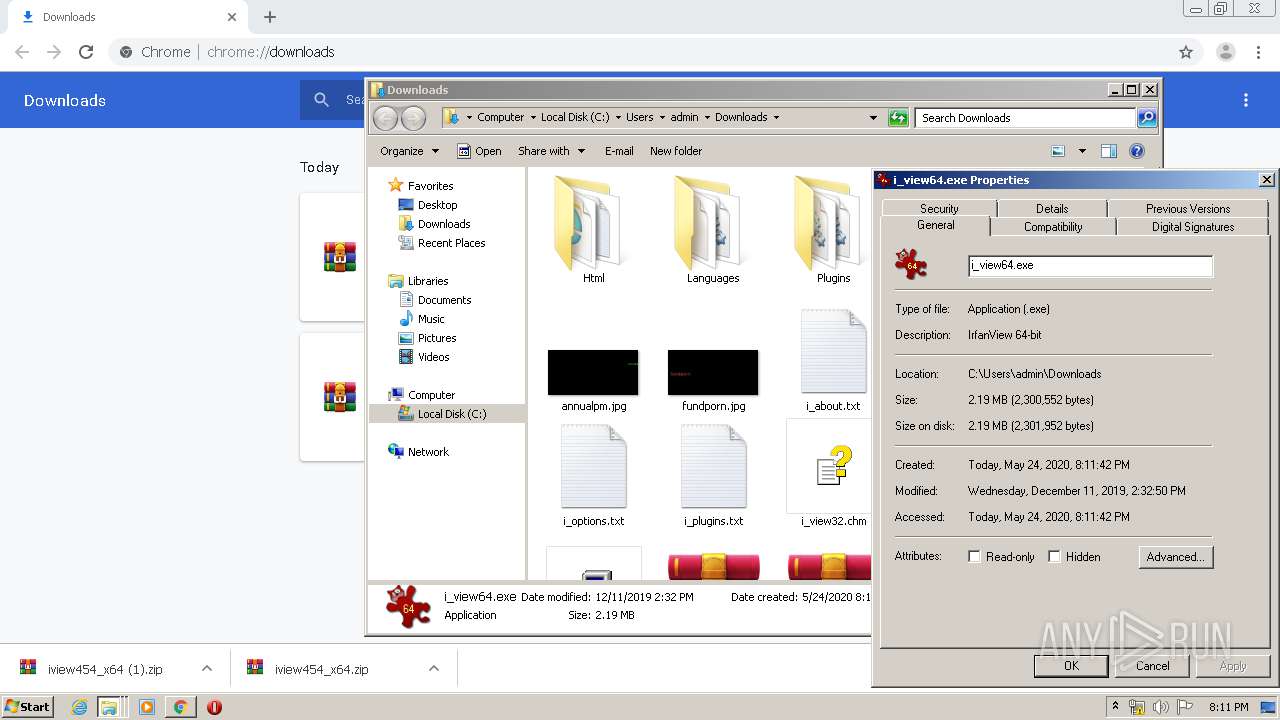1280x720 pixels.
Task: Click the Change your view icon
Action: pos(1058,151)
